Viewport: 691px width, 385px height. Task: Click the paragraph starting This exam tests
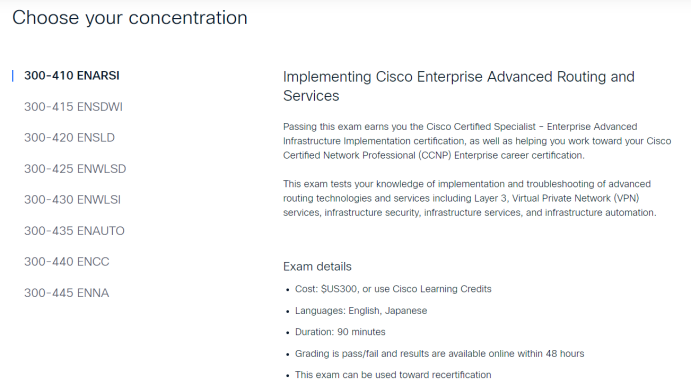(x=470, y=198)
